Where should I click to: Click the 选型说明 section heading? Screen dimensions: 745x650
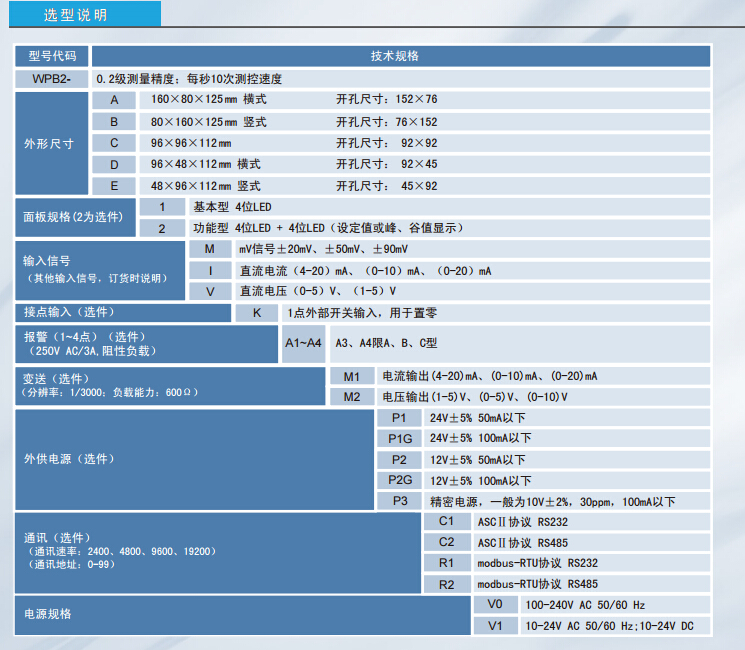[x=75, y=16]
